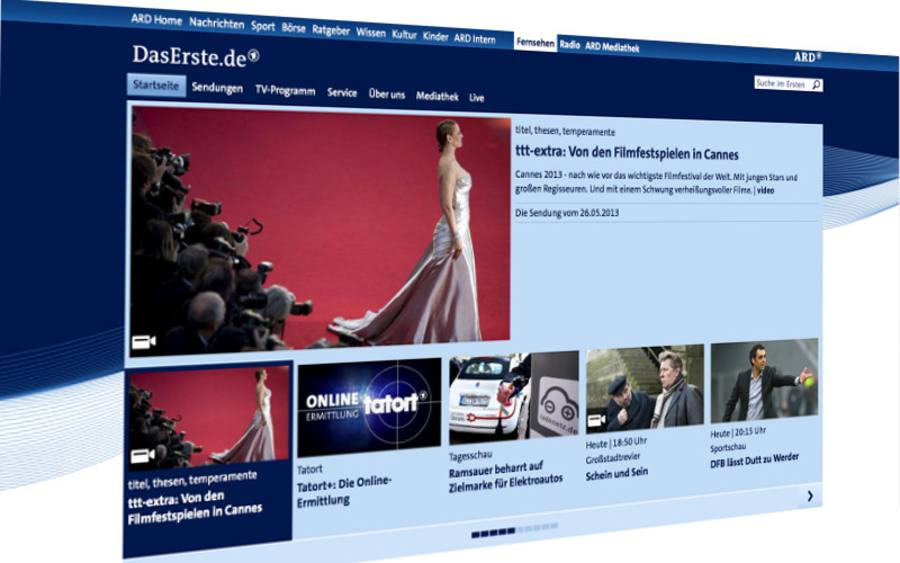Click Tatort label under Tatort thumbnail

309,469
